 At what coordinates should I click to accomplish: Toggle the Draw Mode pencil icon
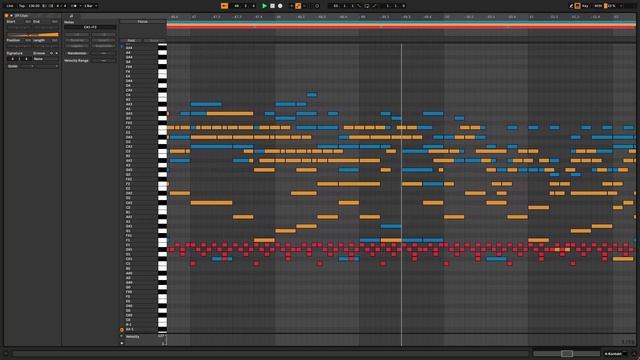tap(571, 6)
